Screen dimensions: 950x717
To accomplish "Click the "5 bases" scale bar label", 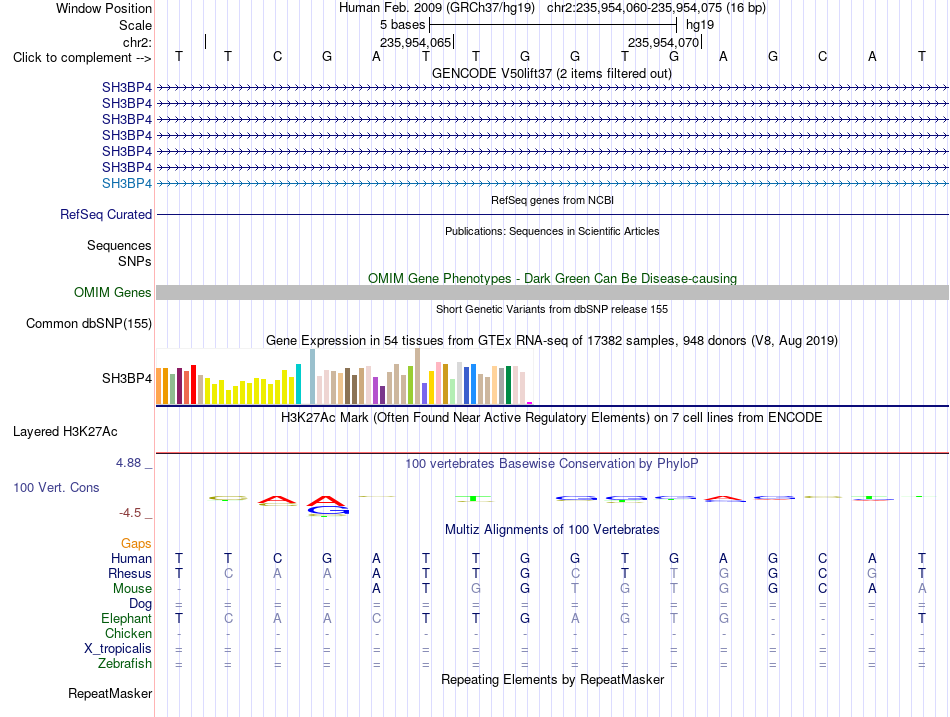I will 403,25.
